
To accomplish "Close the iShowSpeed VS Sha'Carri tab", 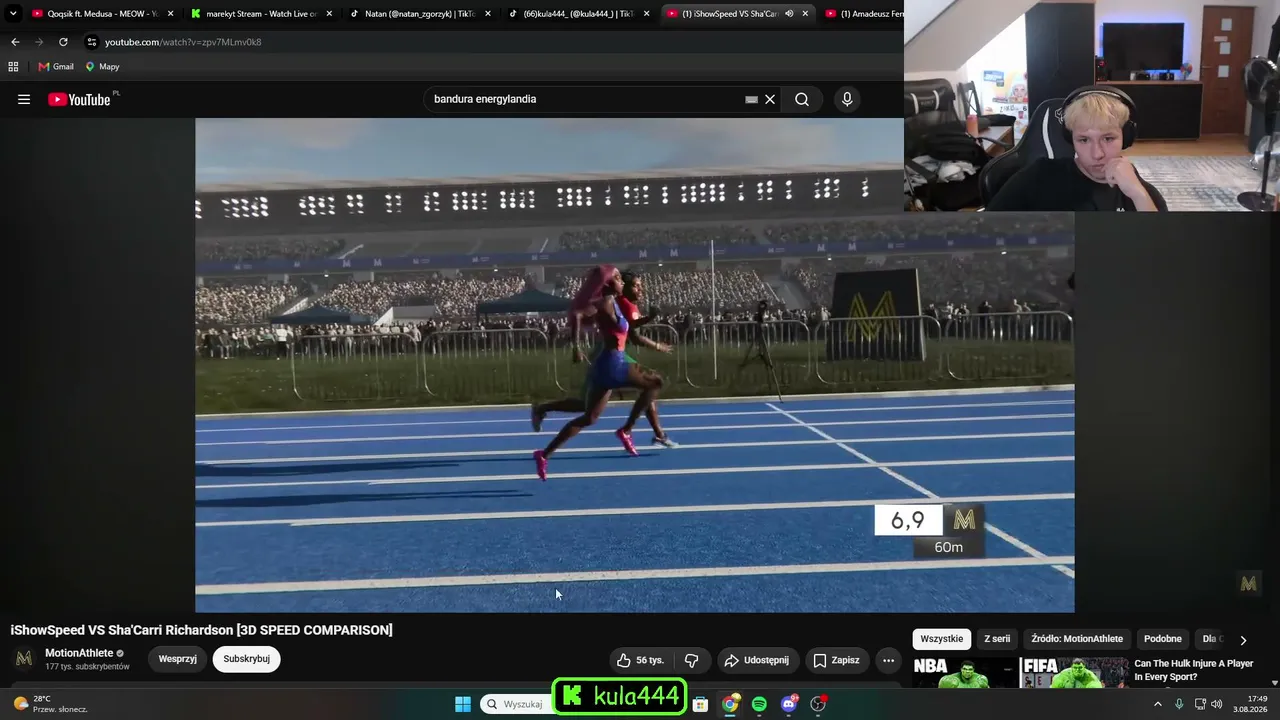I will (x=805, y=14).
